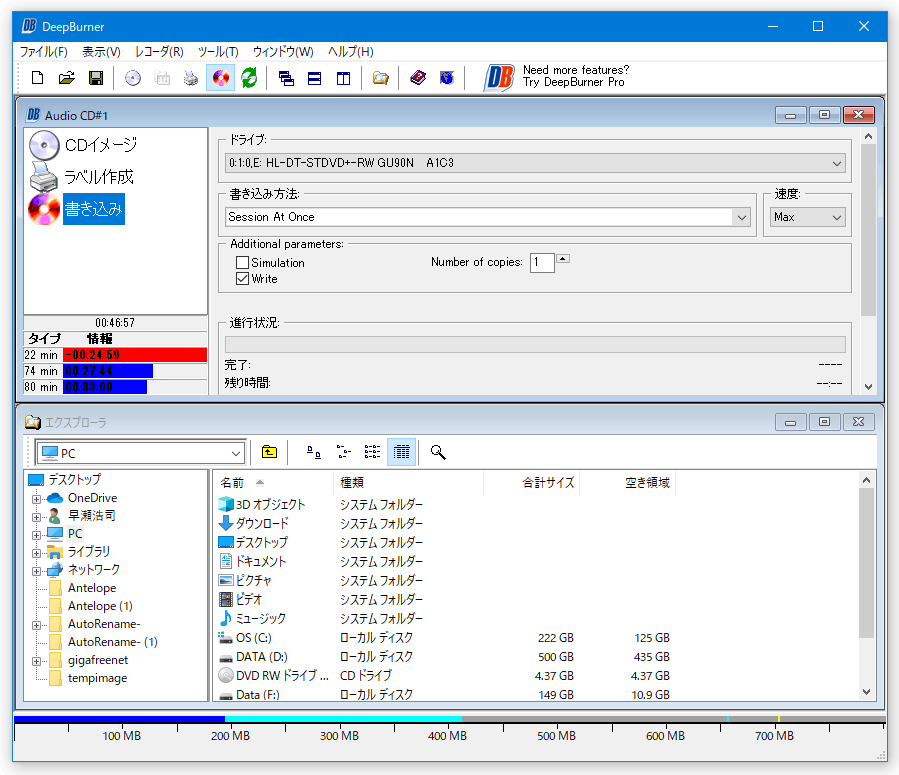899x775 pixels.
Task: Click the globe web toolbar icon
Action: tap(447, 78)
